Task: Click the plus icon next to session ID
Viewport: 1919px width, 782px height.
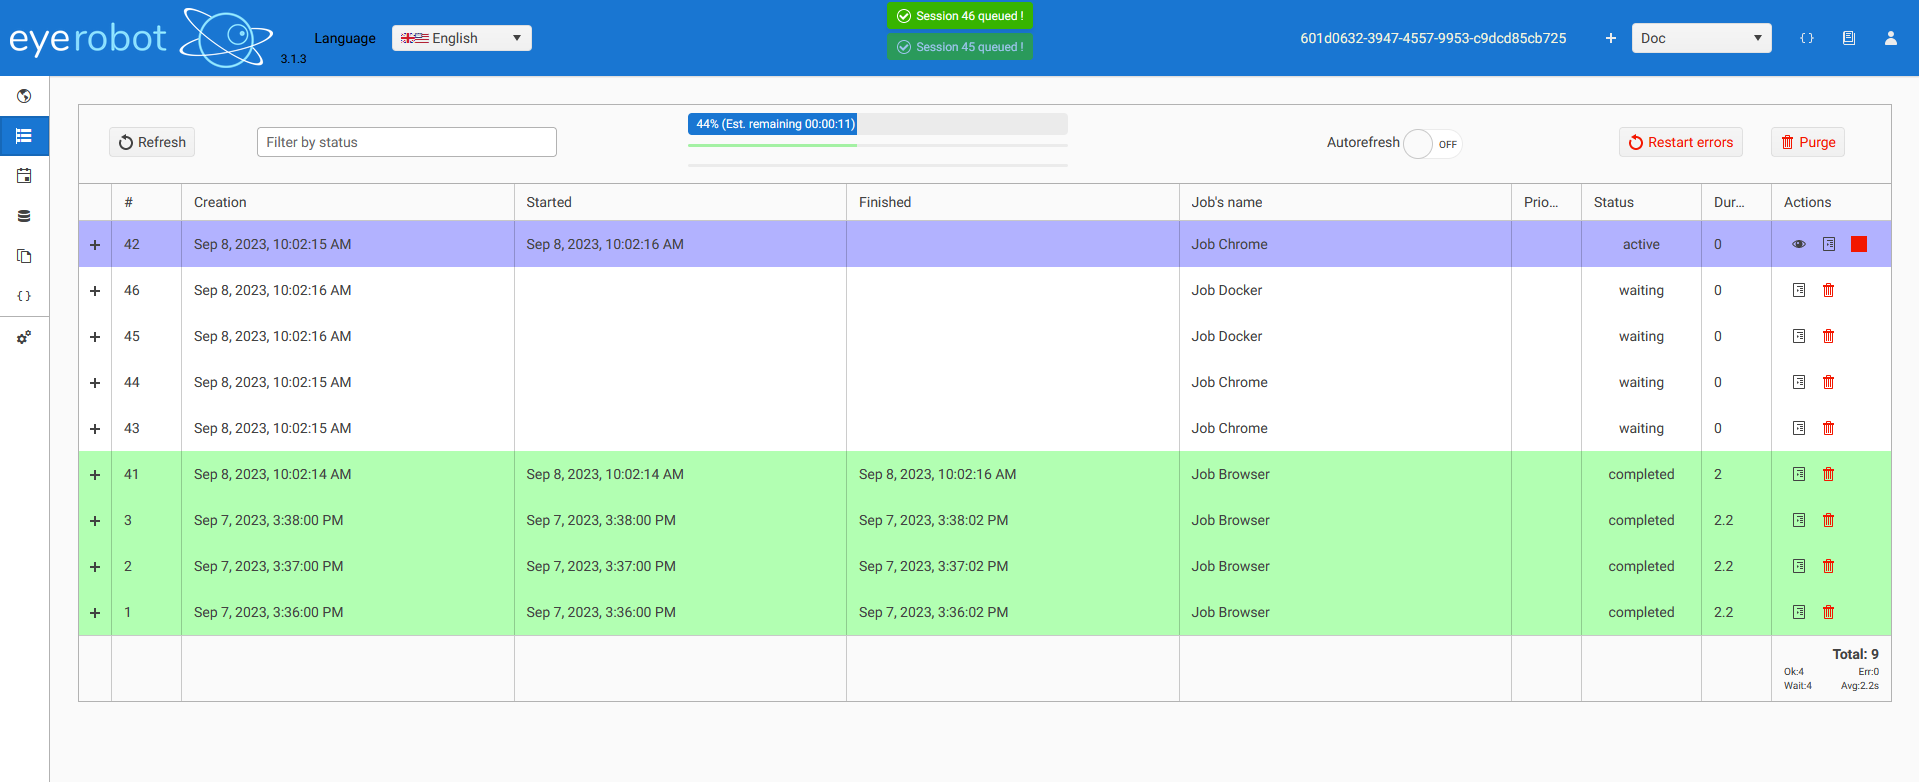Action: point(1610,38)
